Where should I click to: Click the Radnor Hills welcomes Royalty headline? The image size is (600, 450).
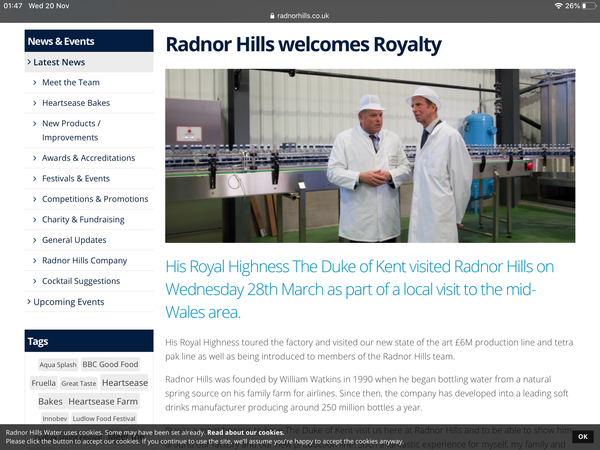pyautogui.click(x=303, y=44)
